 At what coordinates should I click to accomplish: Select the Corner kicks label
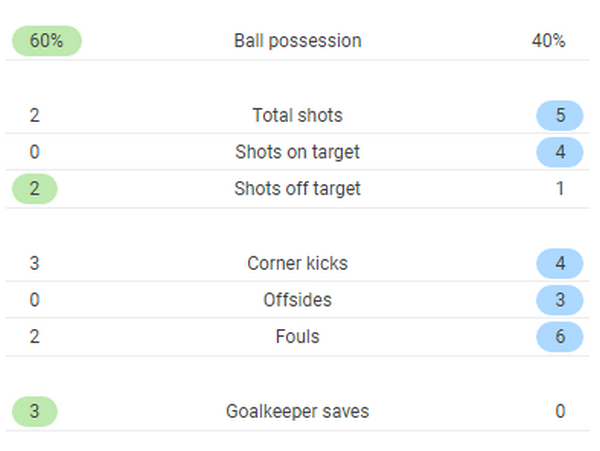[297, 263]
